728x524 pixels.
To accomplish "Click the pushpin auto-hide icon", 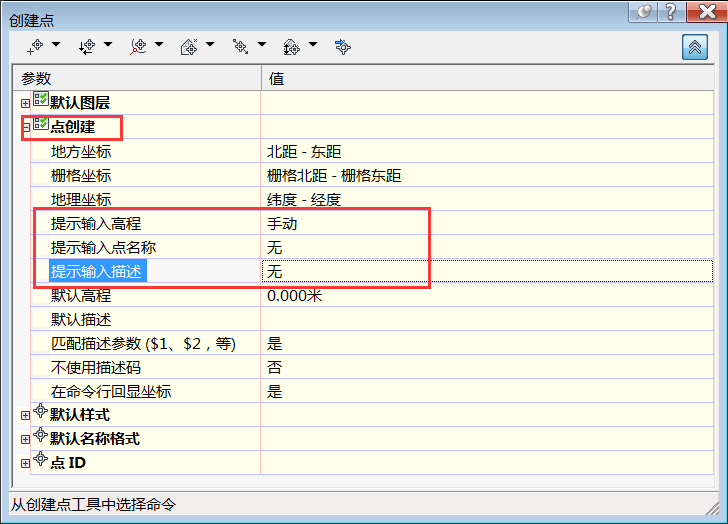I will (x=643, y=12).
